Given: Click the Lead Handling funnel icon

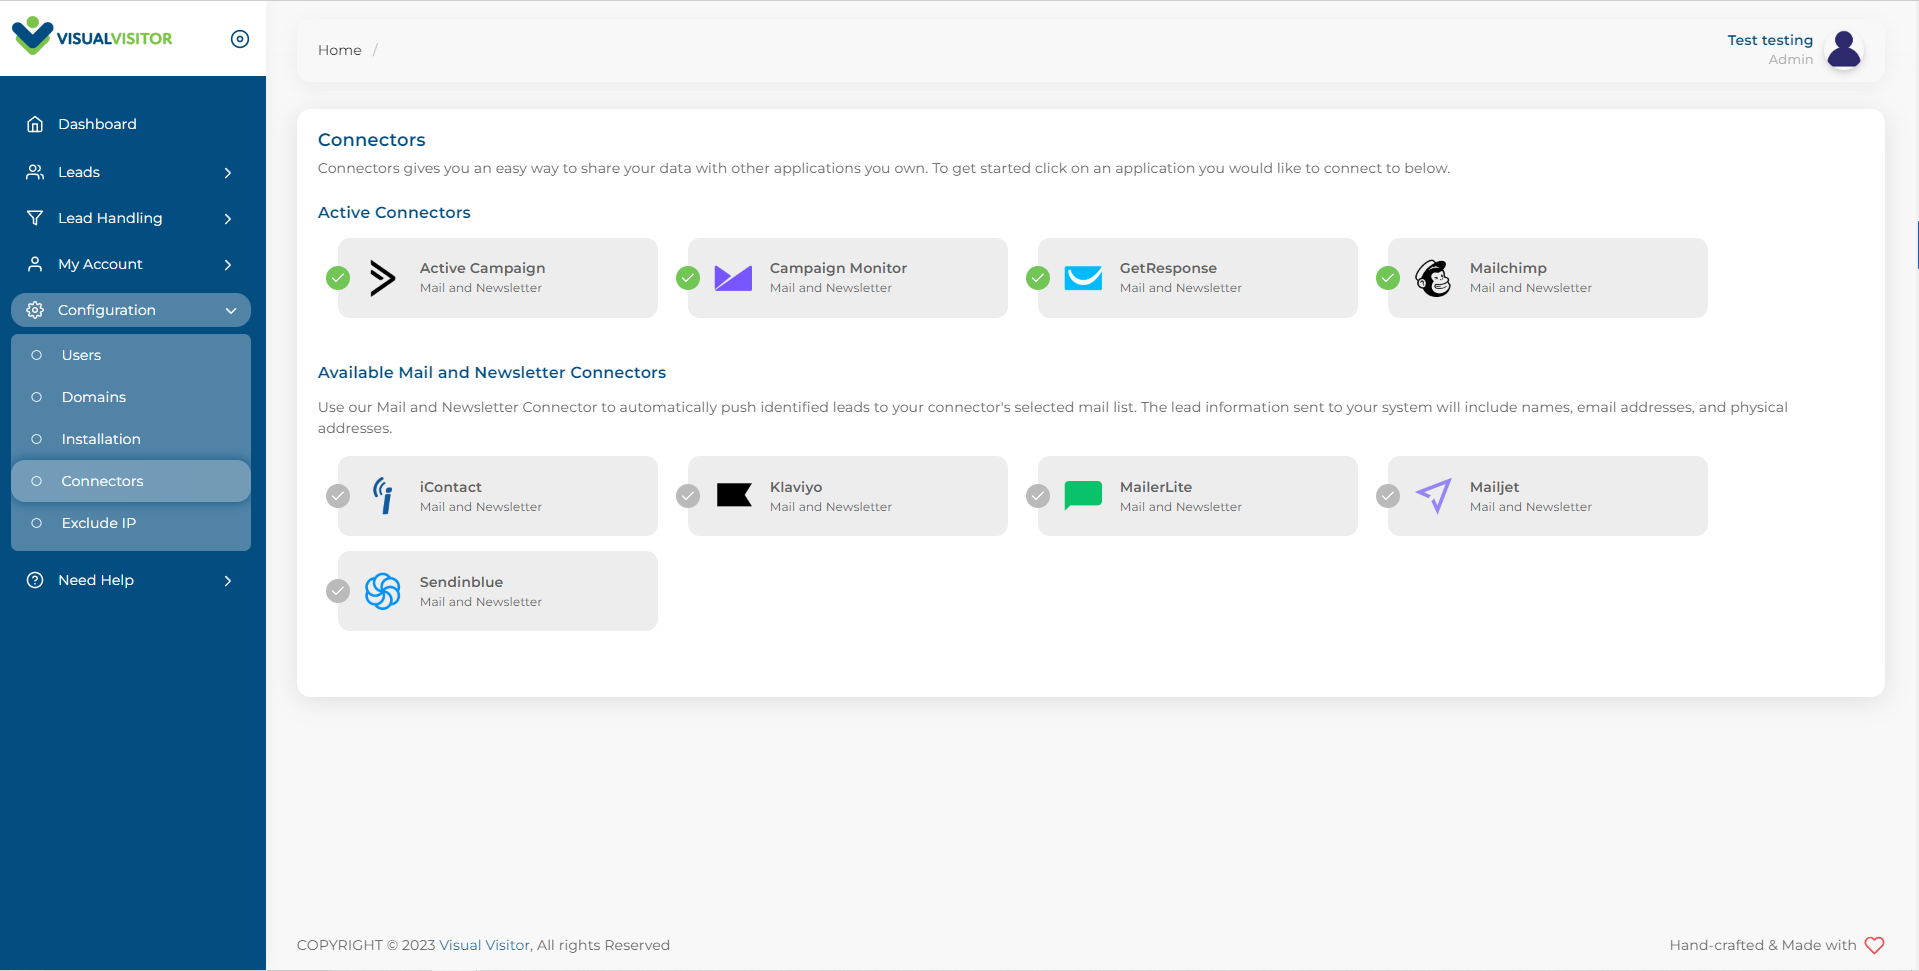Looking at the screenshot, I should [x=35, y=218].
